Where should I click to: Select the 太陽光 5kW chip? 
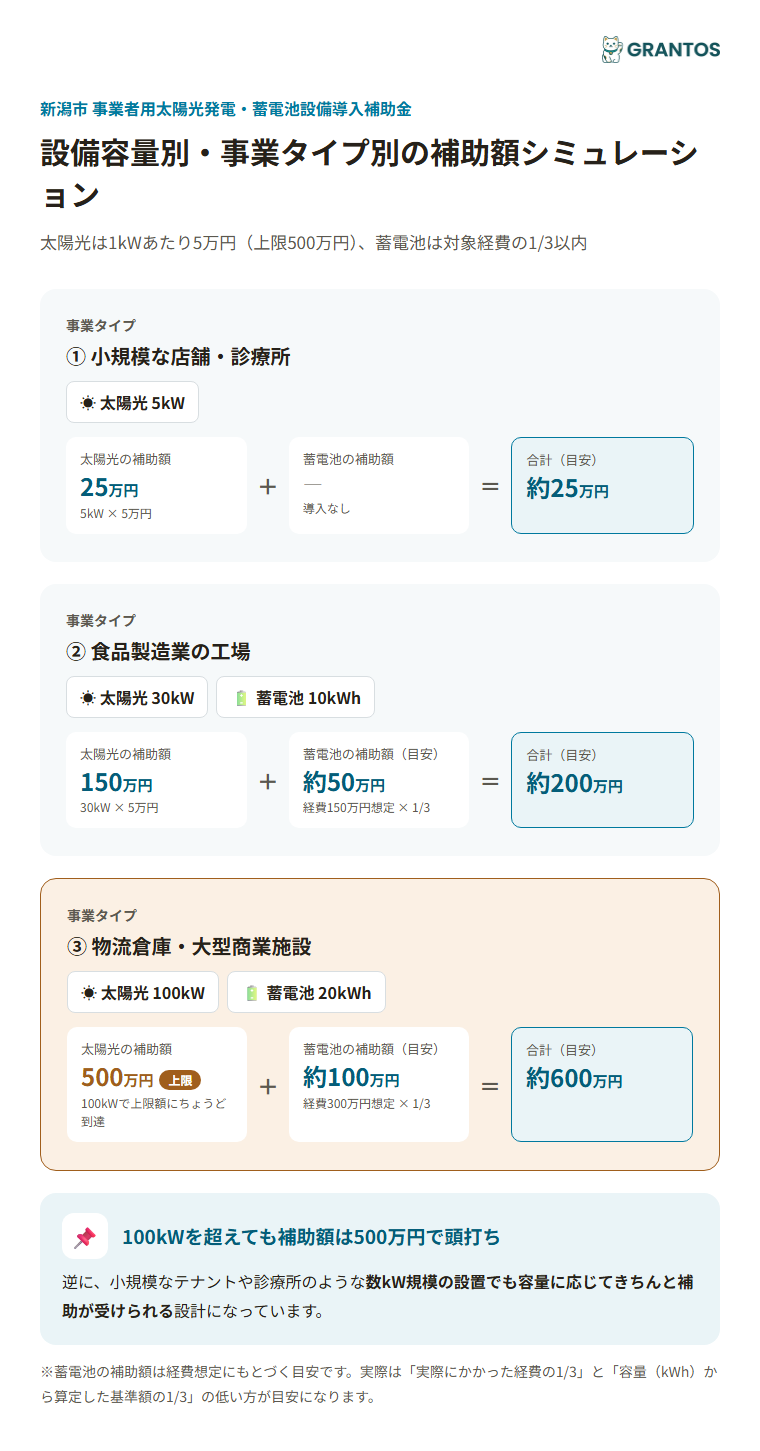point(132,403)
